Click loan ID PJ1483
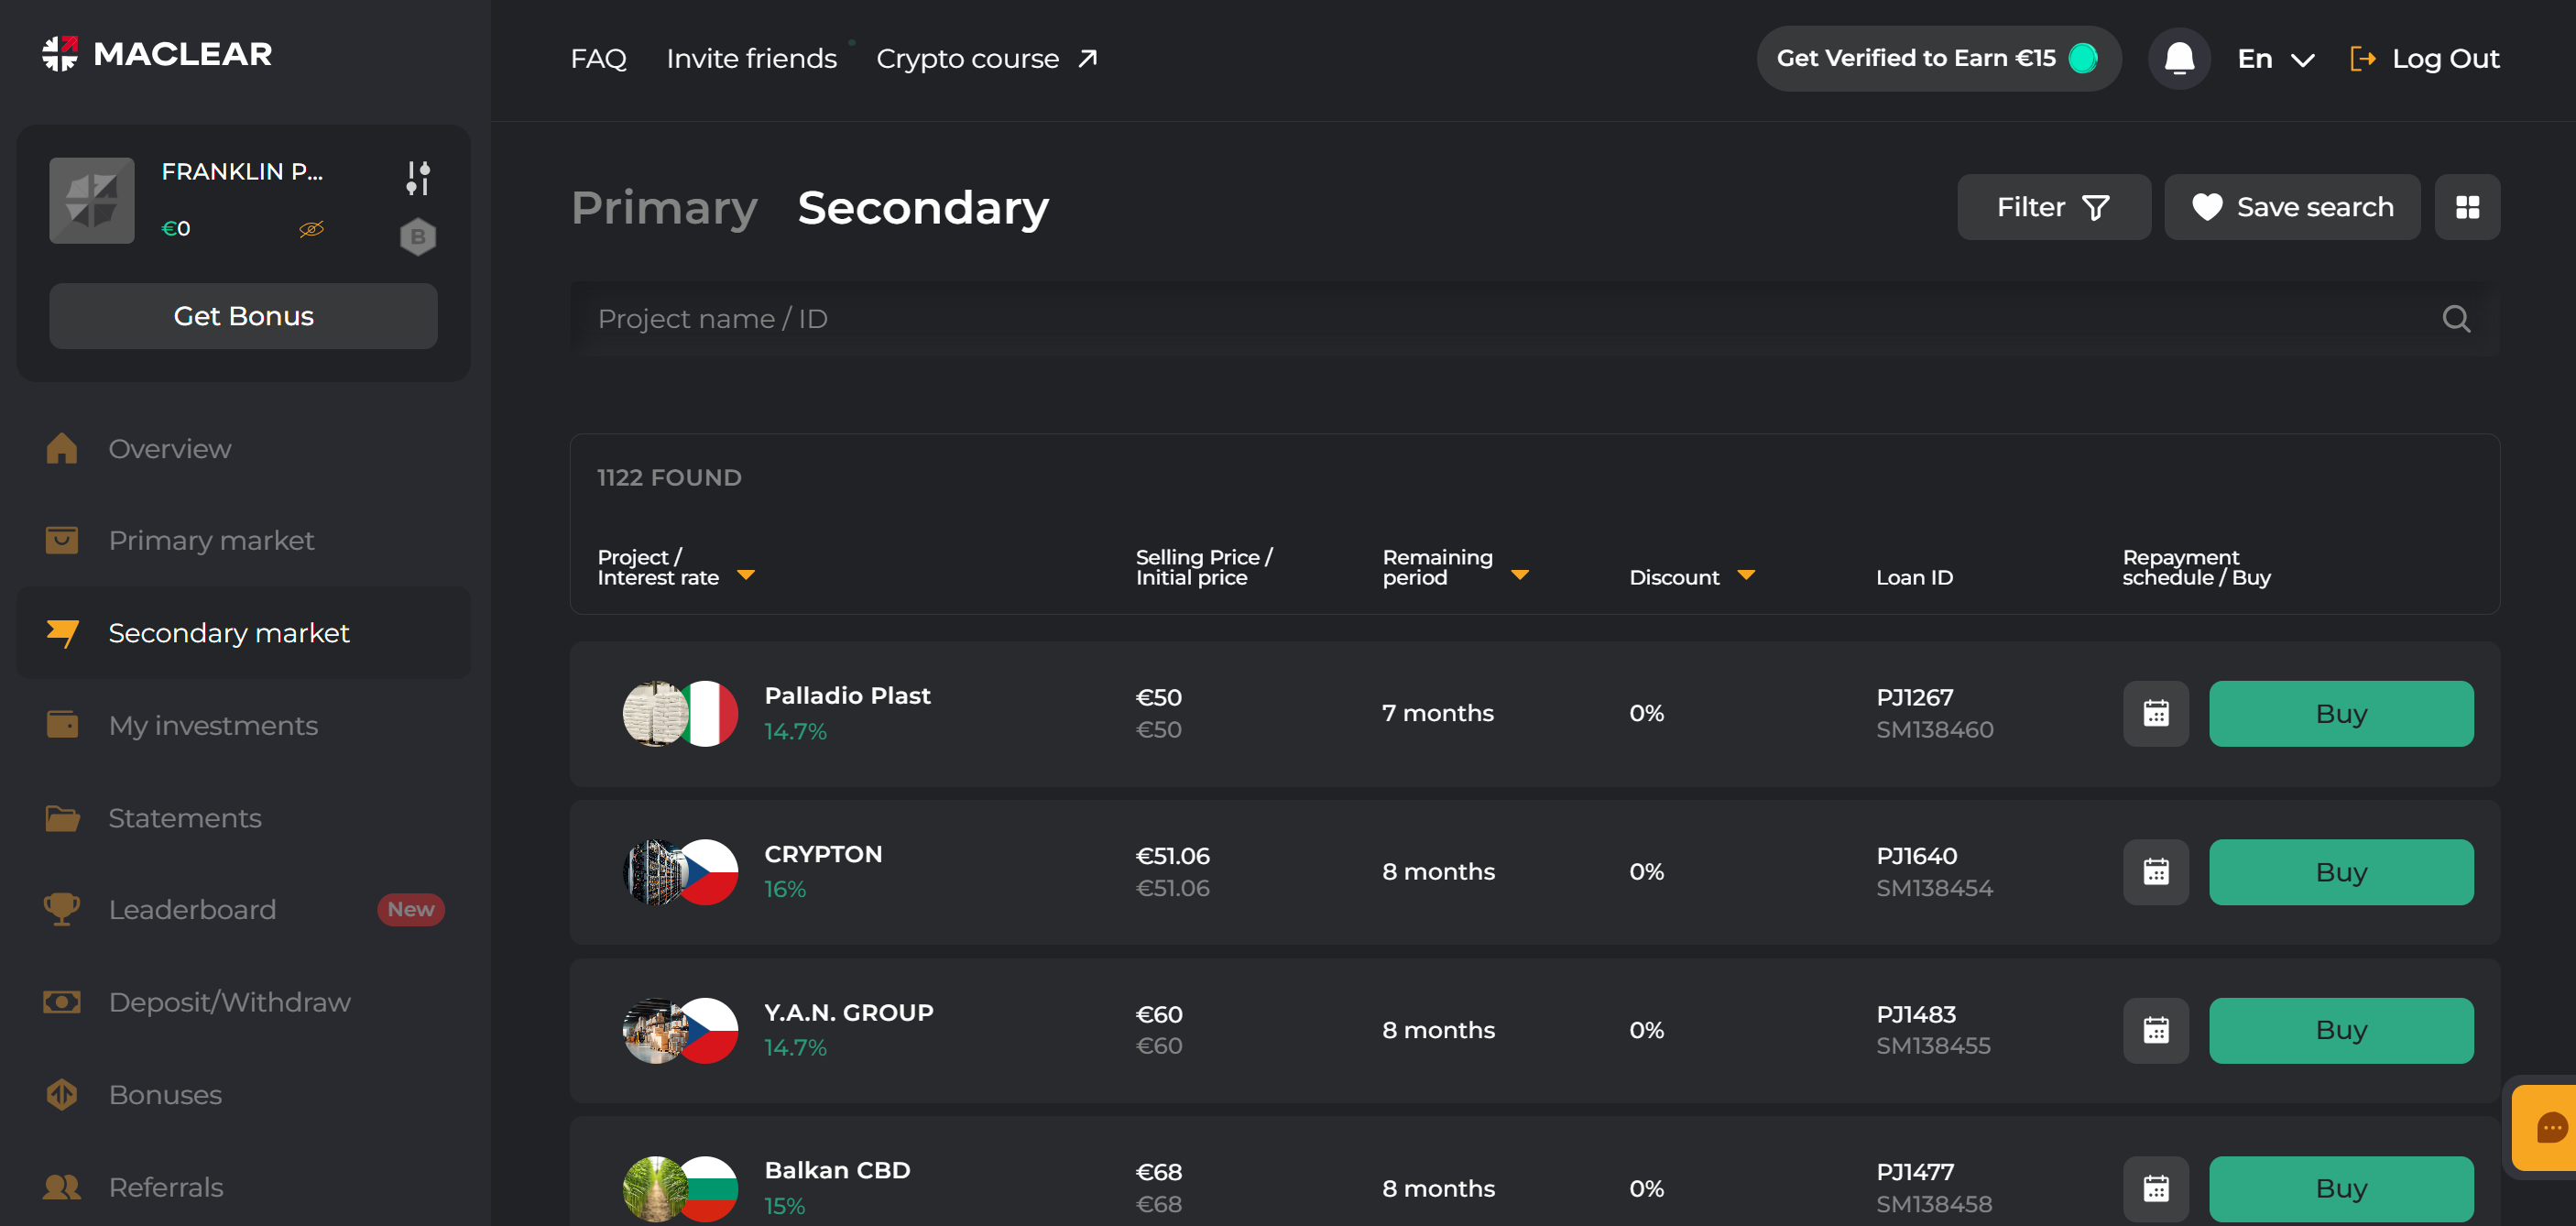2576x1226 pixels. pos(1916,1014)
